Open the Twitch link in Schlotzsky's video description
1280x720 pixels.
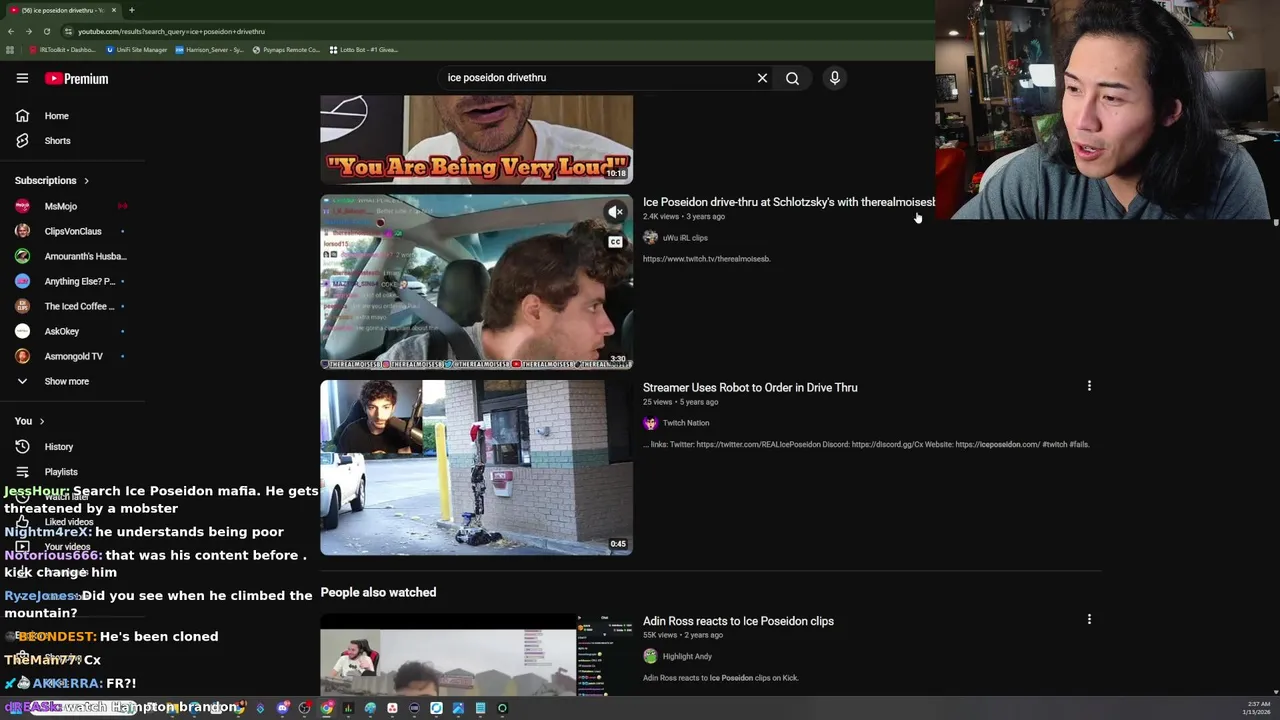[706, 259]
